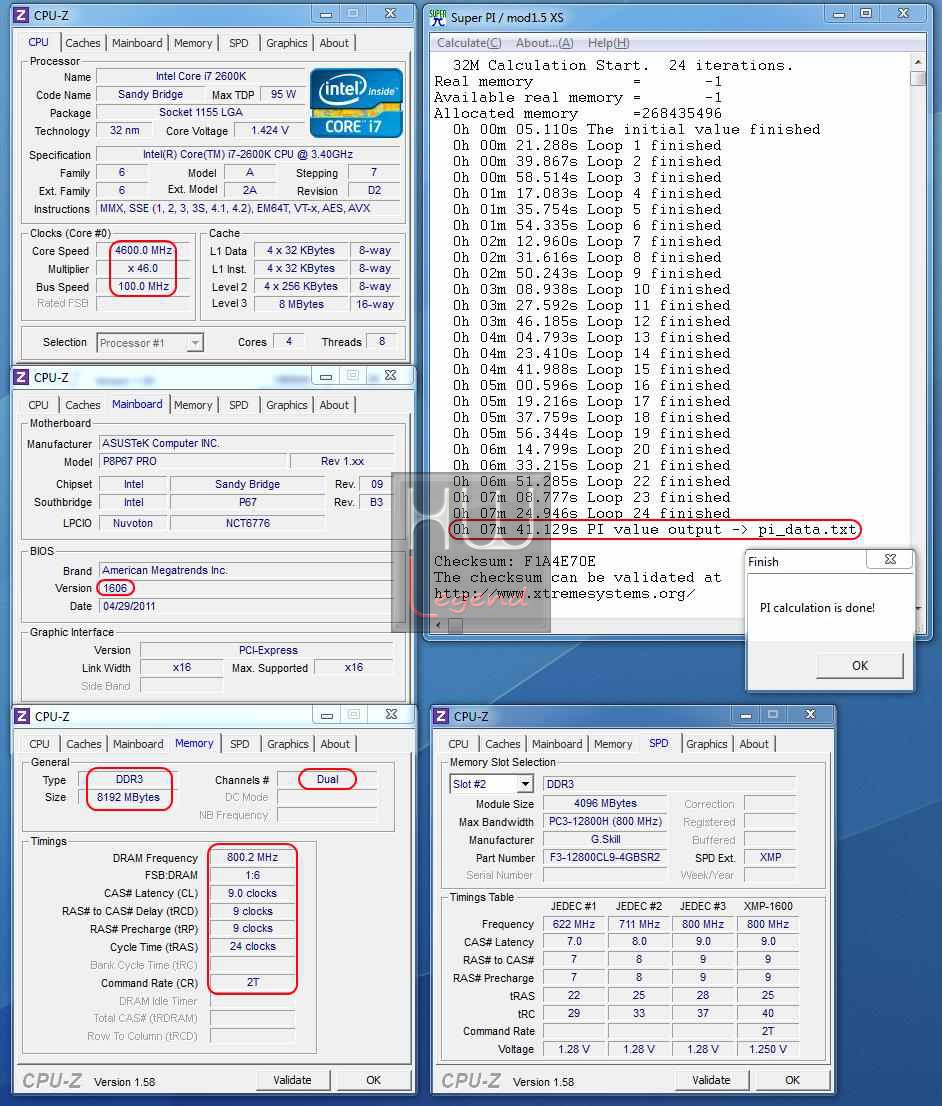Image resolution: width=942 pixels, height=1106 pixels.
Task: Click the CPU-Z icon in the processor window title bar
Action: pos(21,15)
